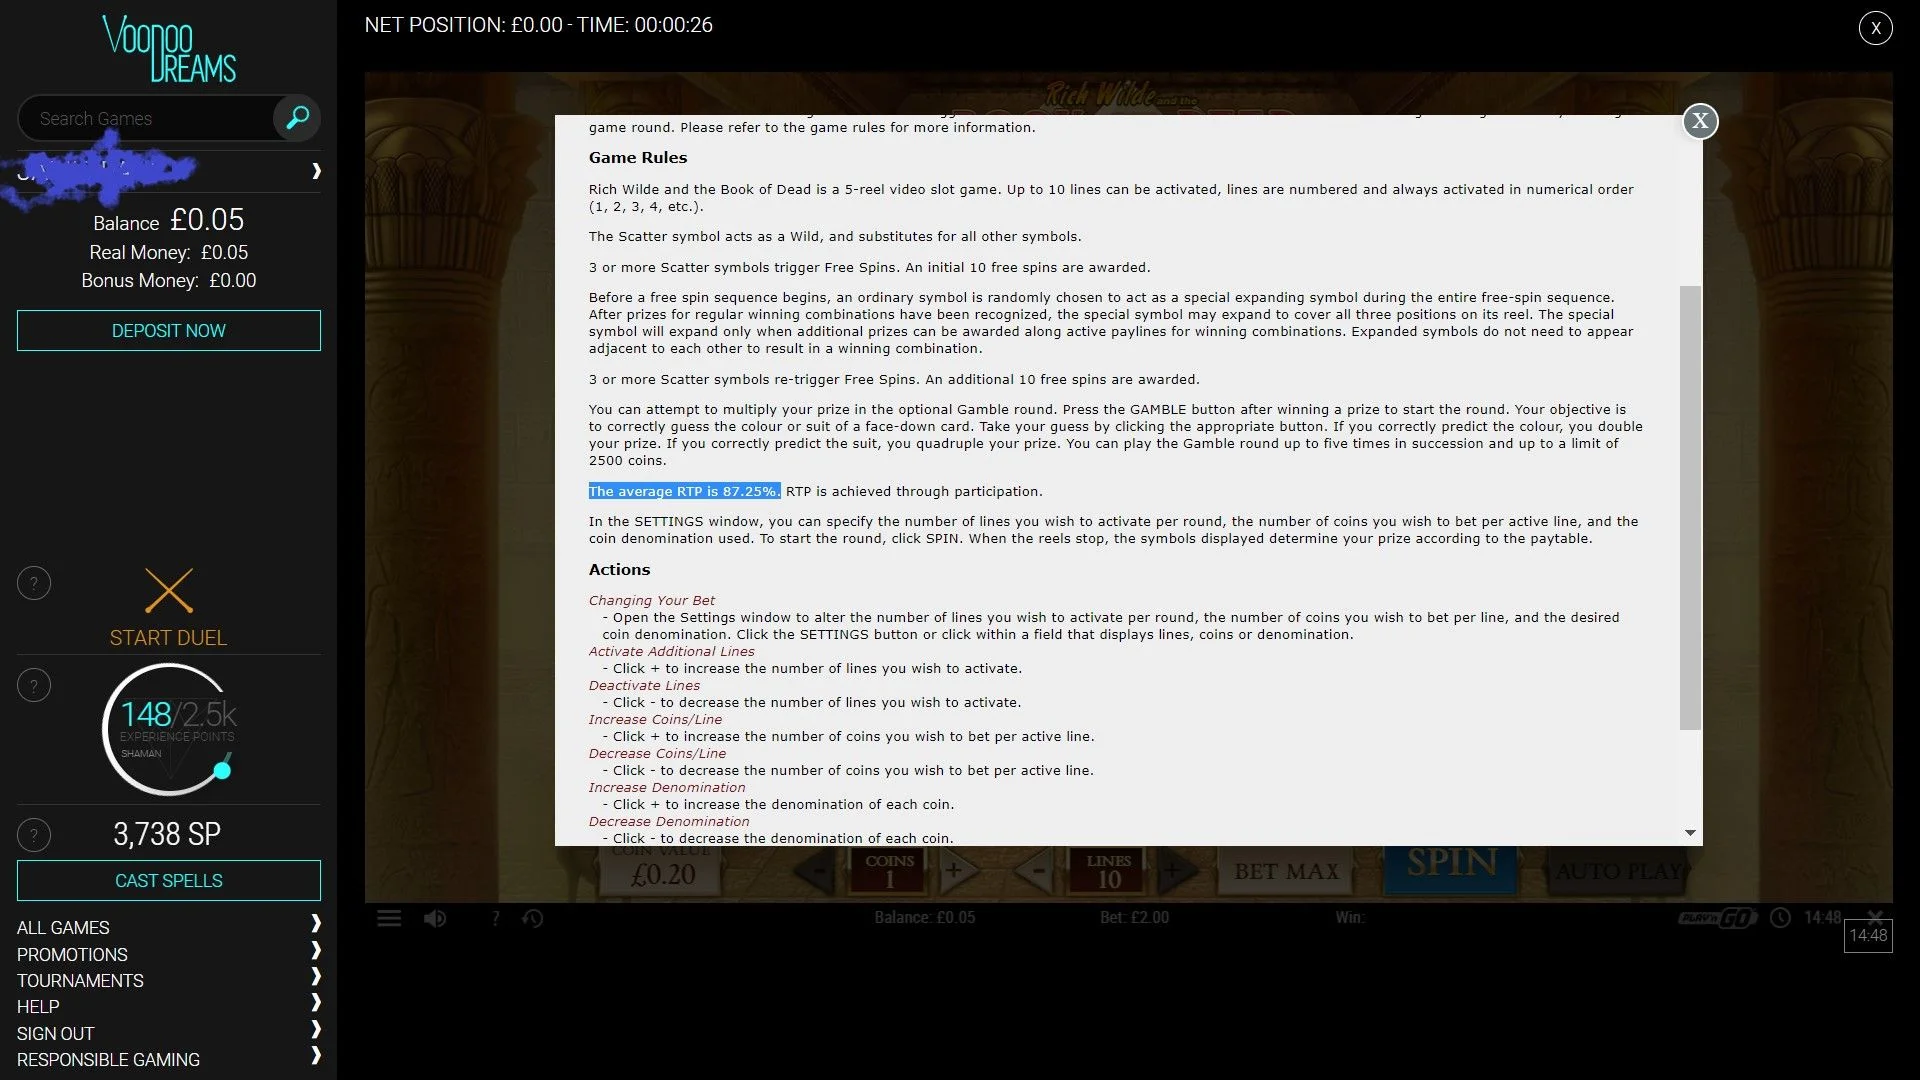Viewport: 1920px width, 1080px height.
Task: Expand TOURNAMENTS chevron arrow
Action: click(x=316, y=976)
